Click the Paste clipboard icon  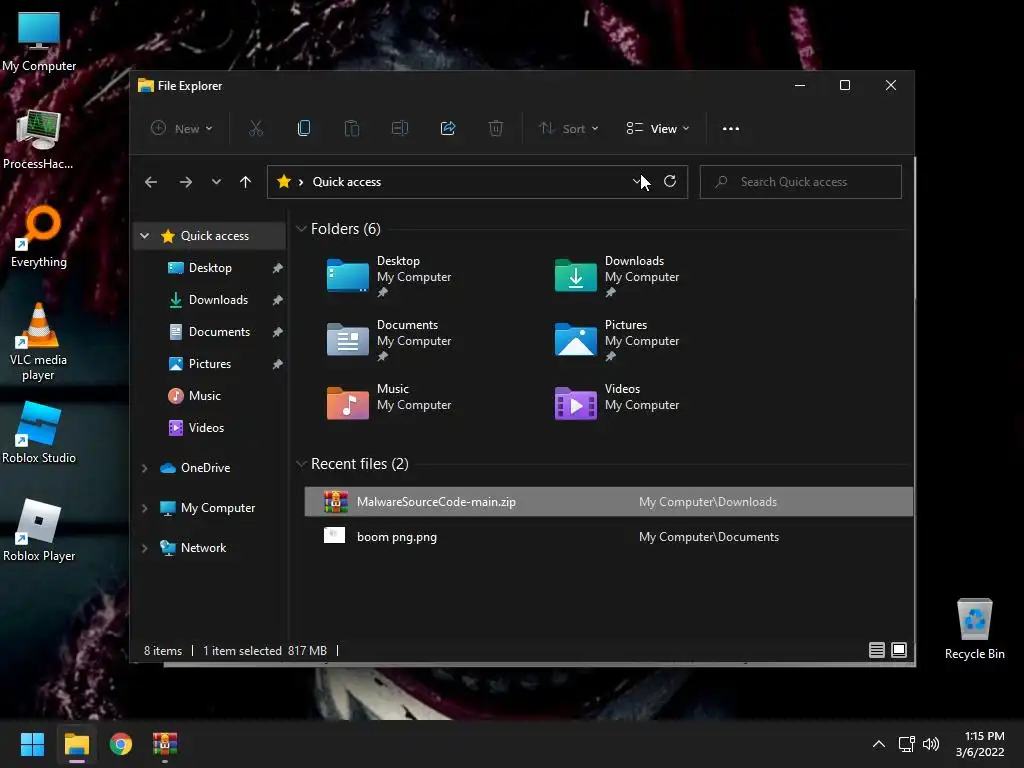pyautogui.click(x=352, y=129)
